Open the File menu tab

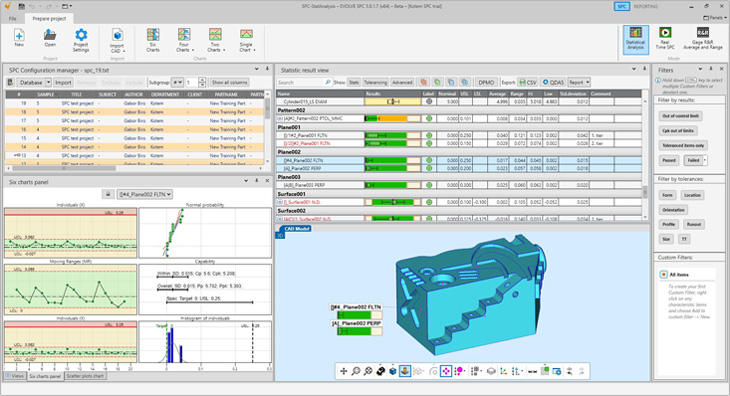click(x=13, y=19)
